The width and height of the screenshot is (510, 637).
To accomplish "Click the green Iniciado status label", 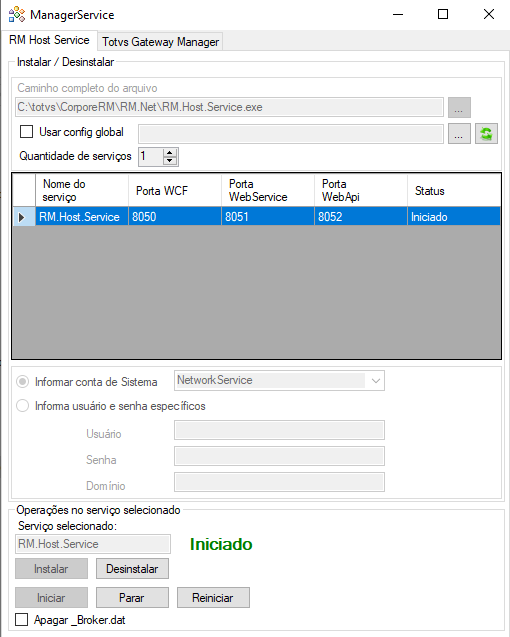I will pyautogui.click(x=221, y=544).
